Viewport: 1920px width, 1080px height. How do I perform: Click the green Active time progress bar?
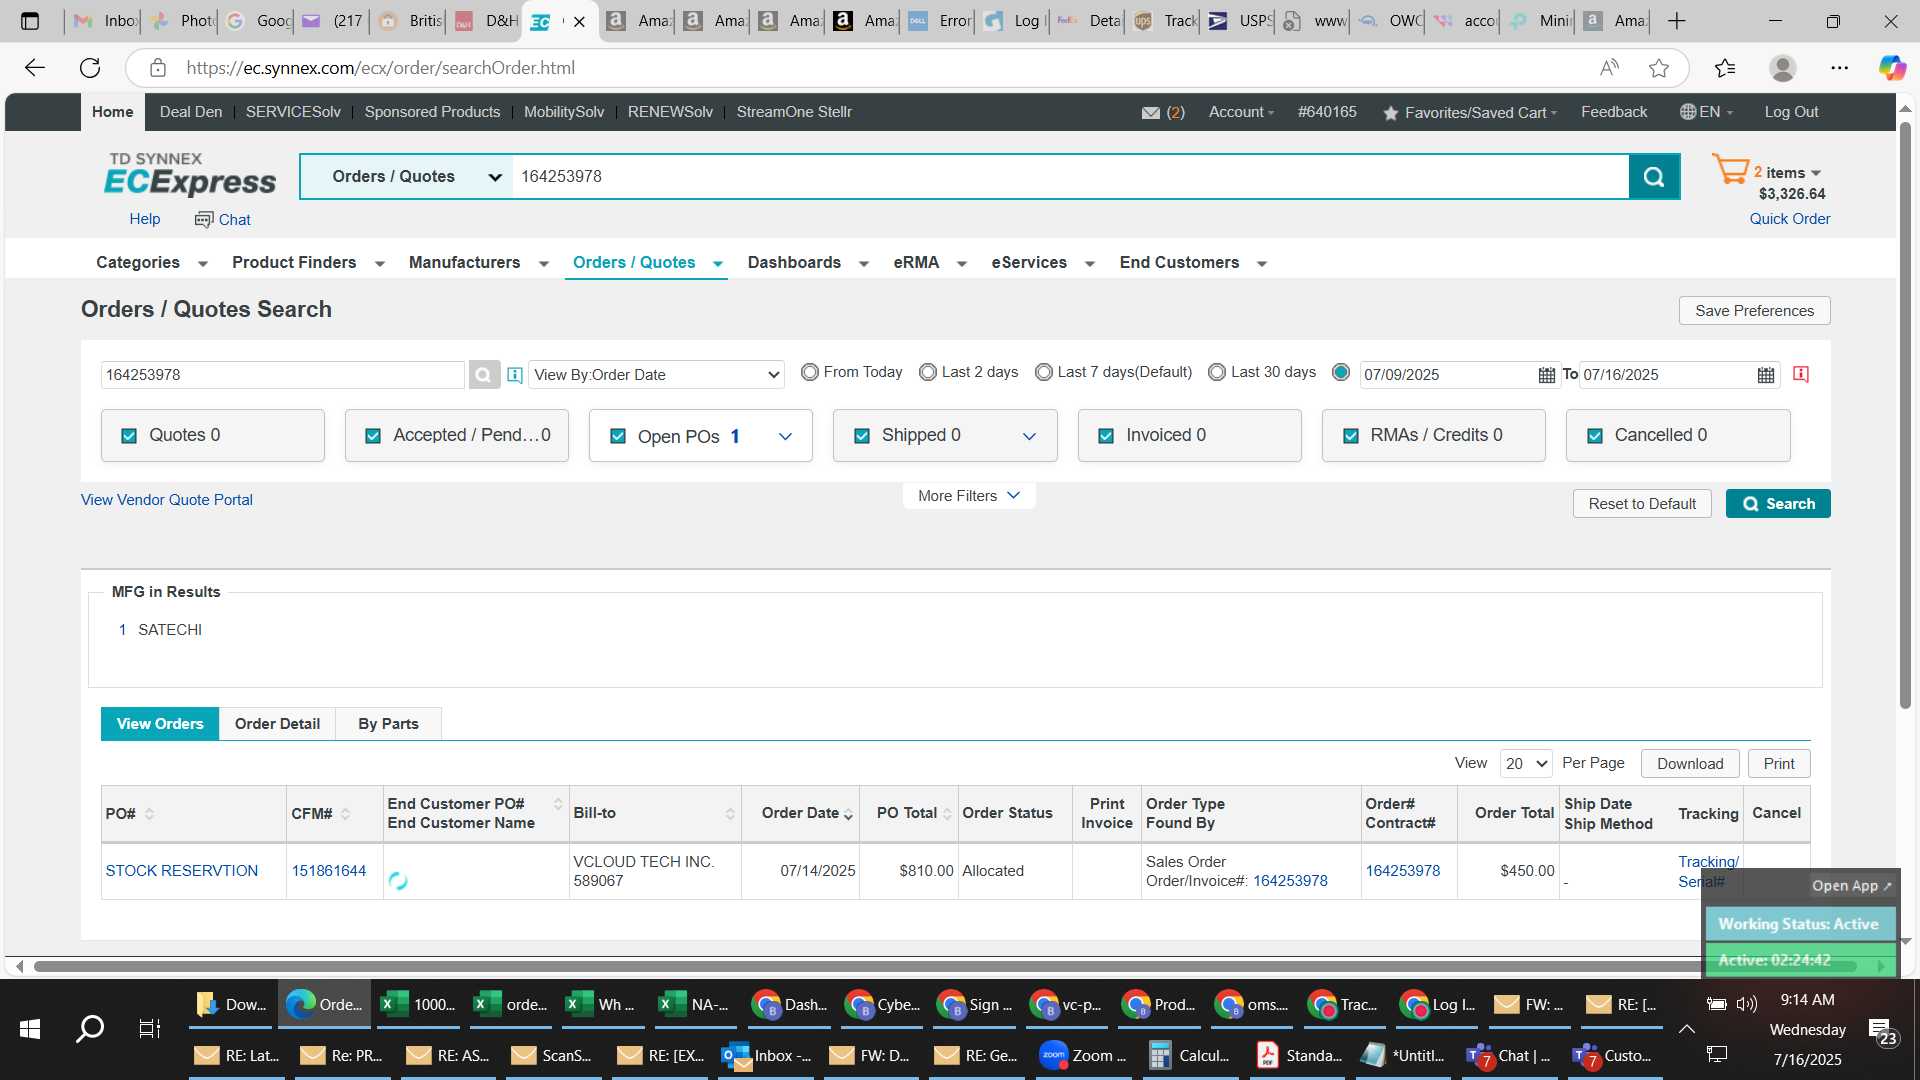coord(1800,961)
